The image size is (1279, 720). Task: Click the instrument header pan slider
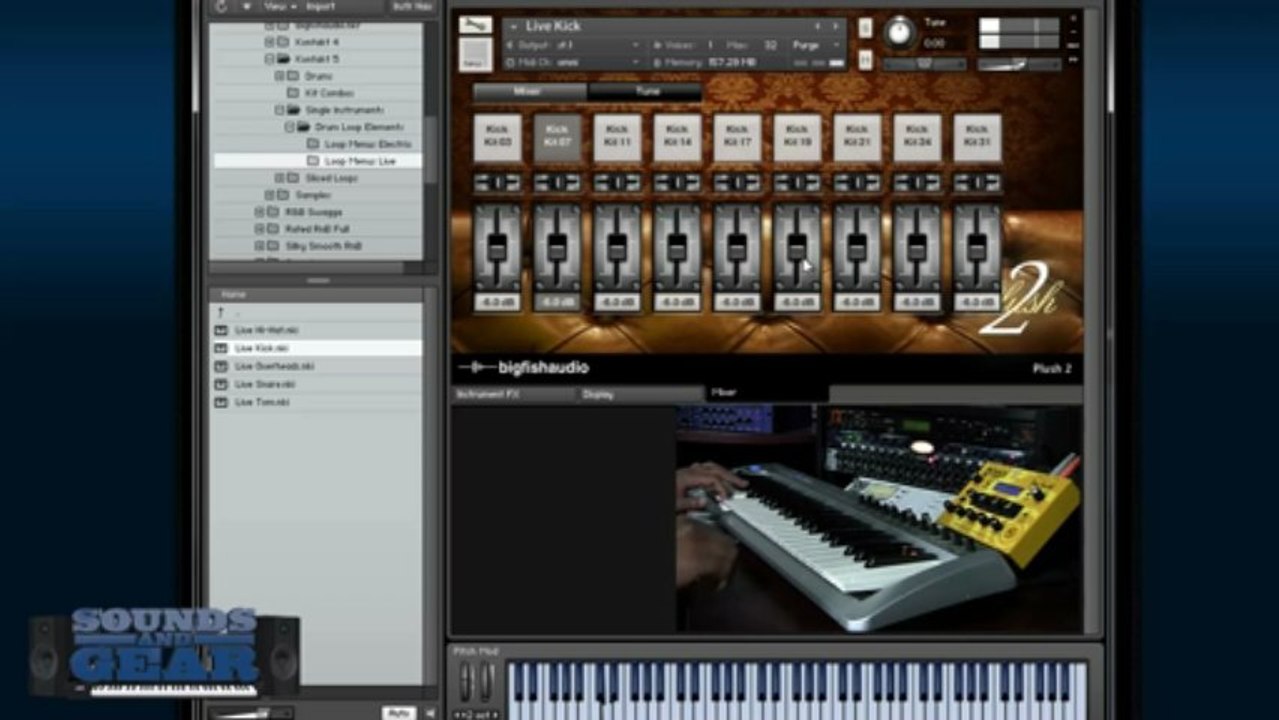pyautogui.click(x=922, y=63)
